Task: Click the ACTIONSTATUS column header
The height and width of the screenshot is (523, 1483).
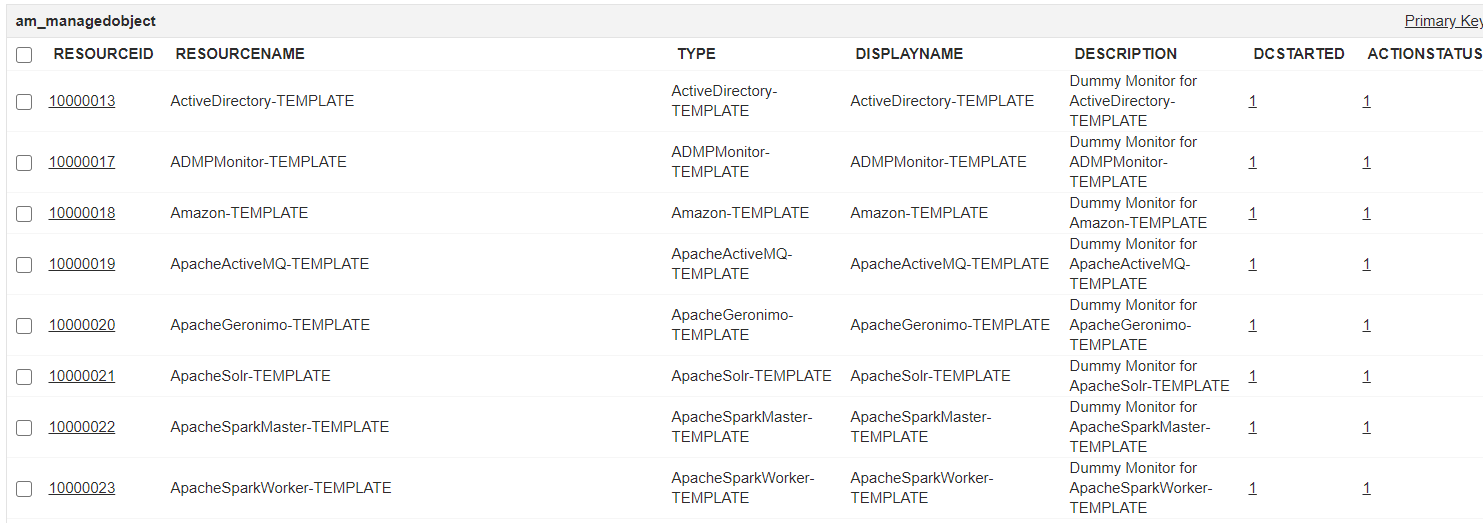Action: [1425, 54]
